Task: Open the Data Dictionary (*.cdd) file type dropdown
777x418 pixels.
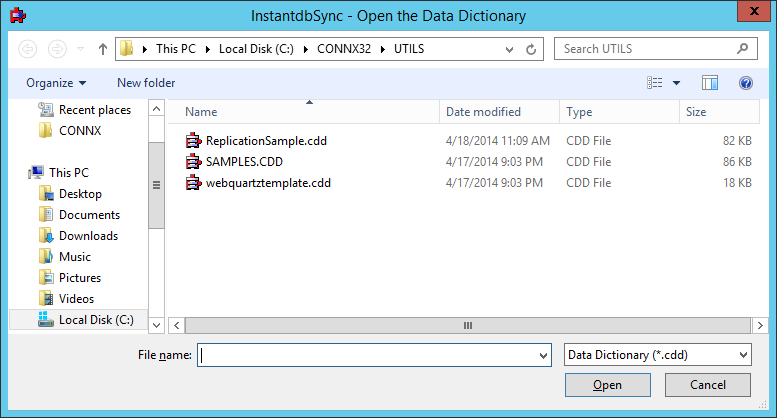Action: pyautogui.click(x=658, y=355)
